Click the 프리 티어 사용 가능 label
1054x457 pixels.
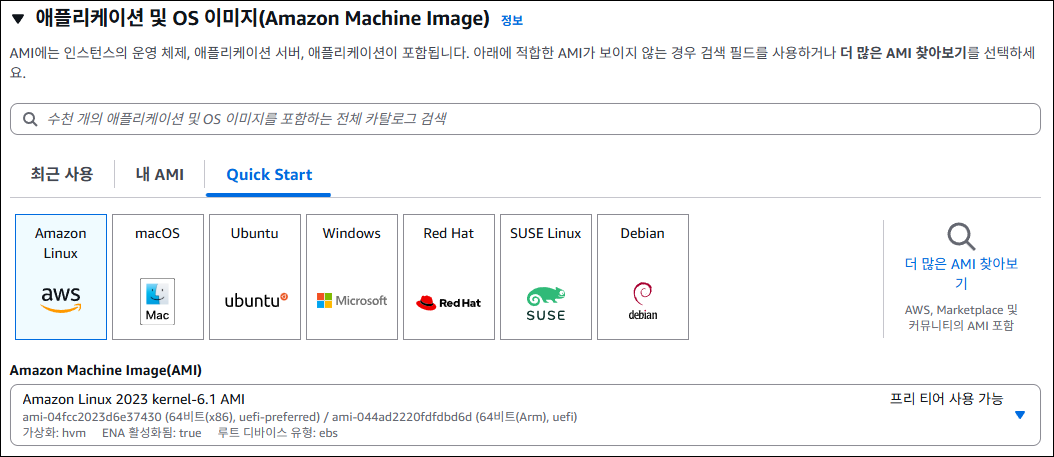point(946,398)
